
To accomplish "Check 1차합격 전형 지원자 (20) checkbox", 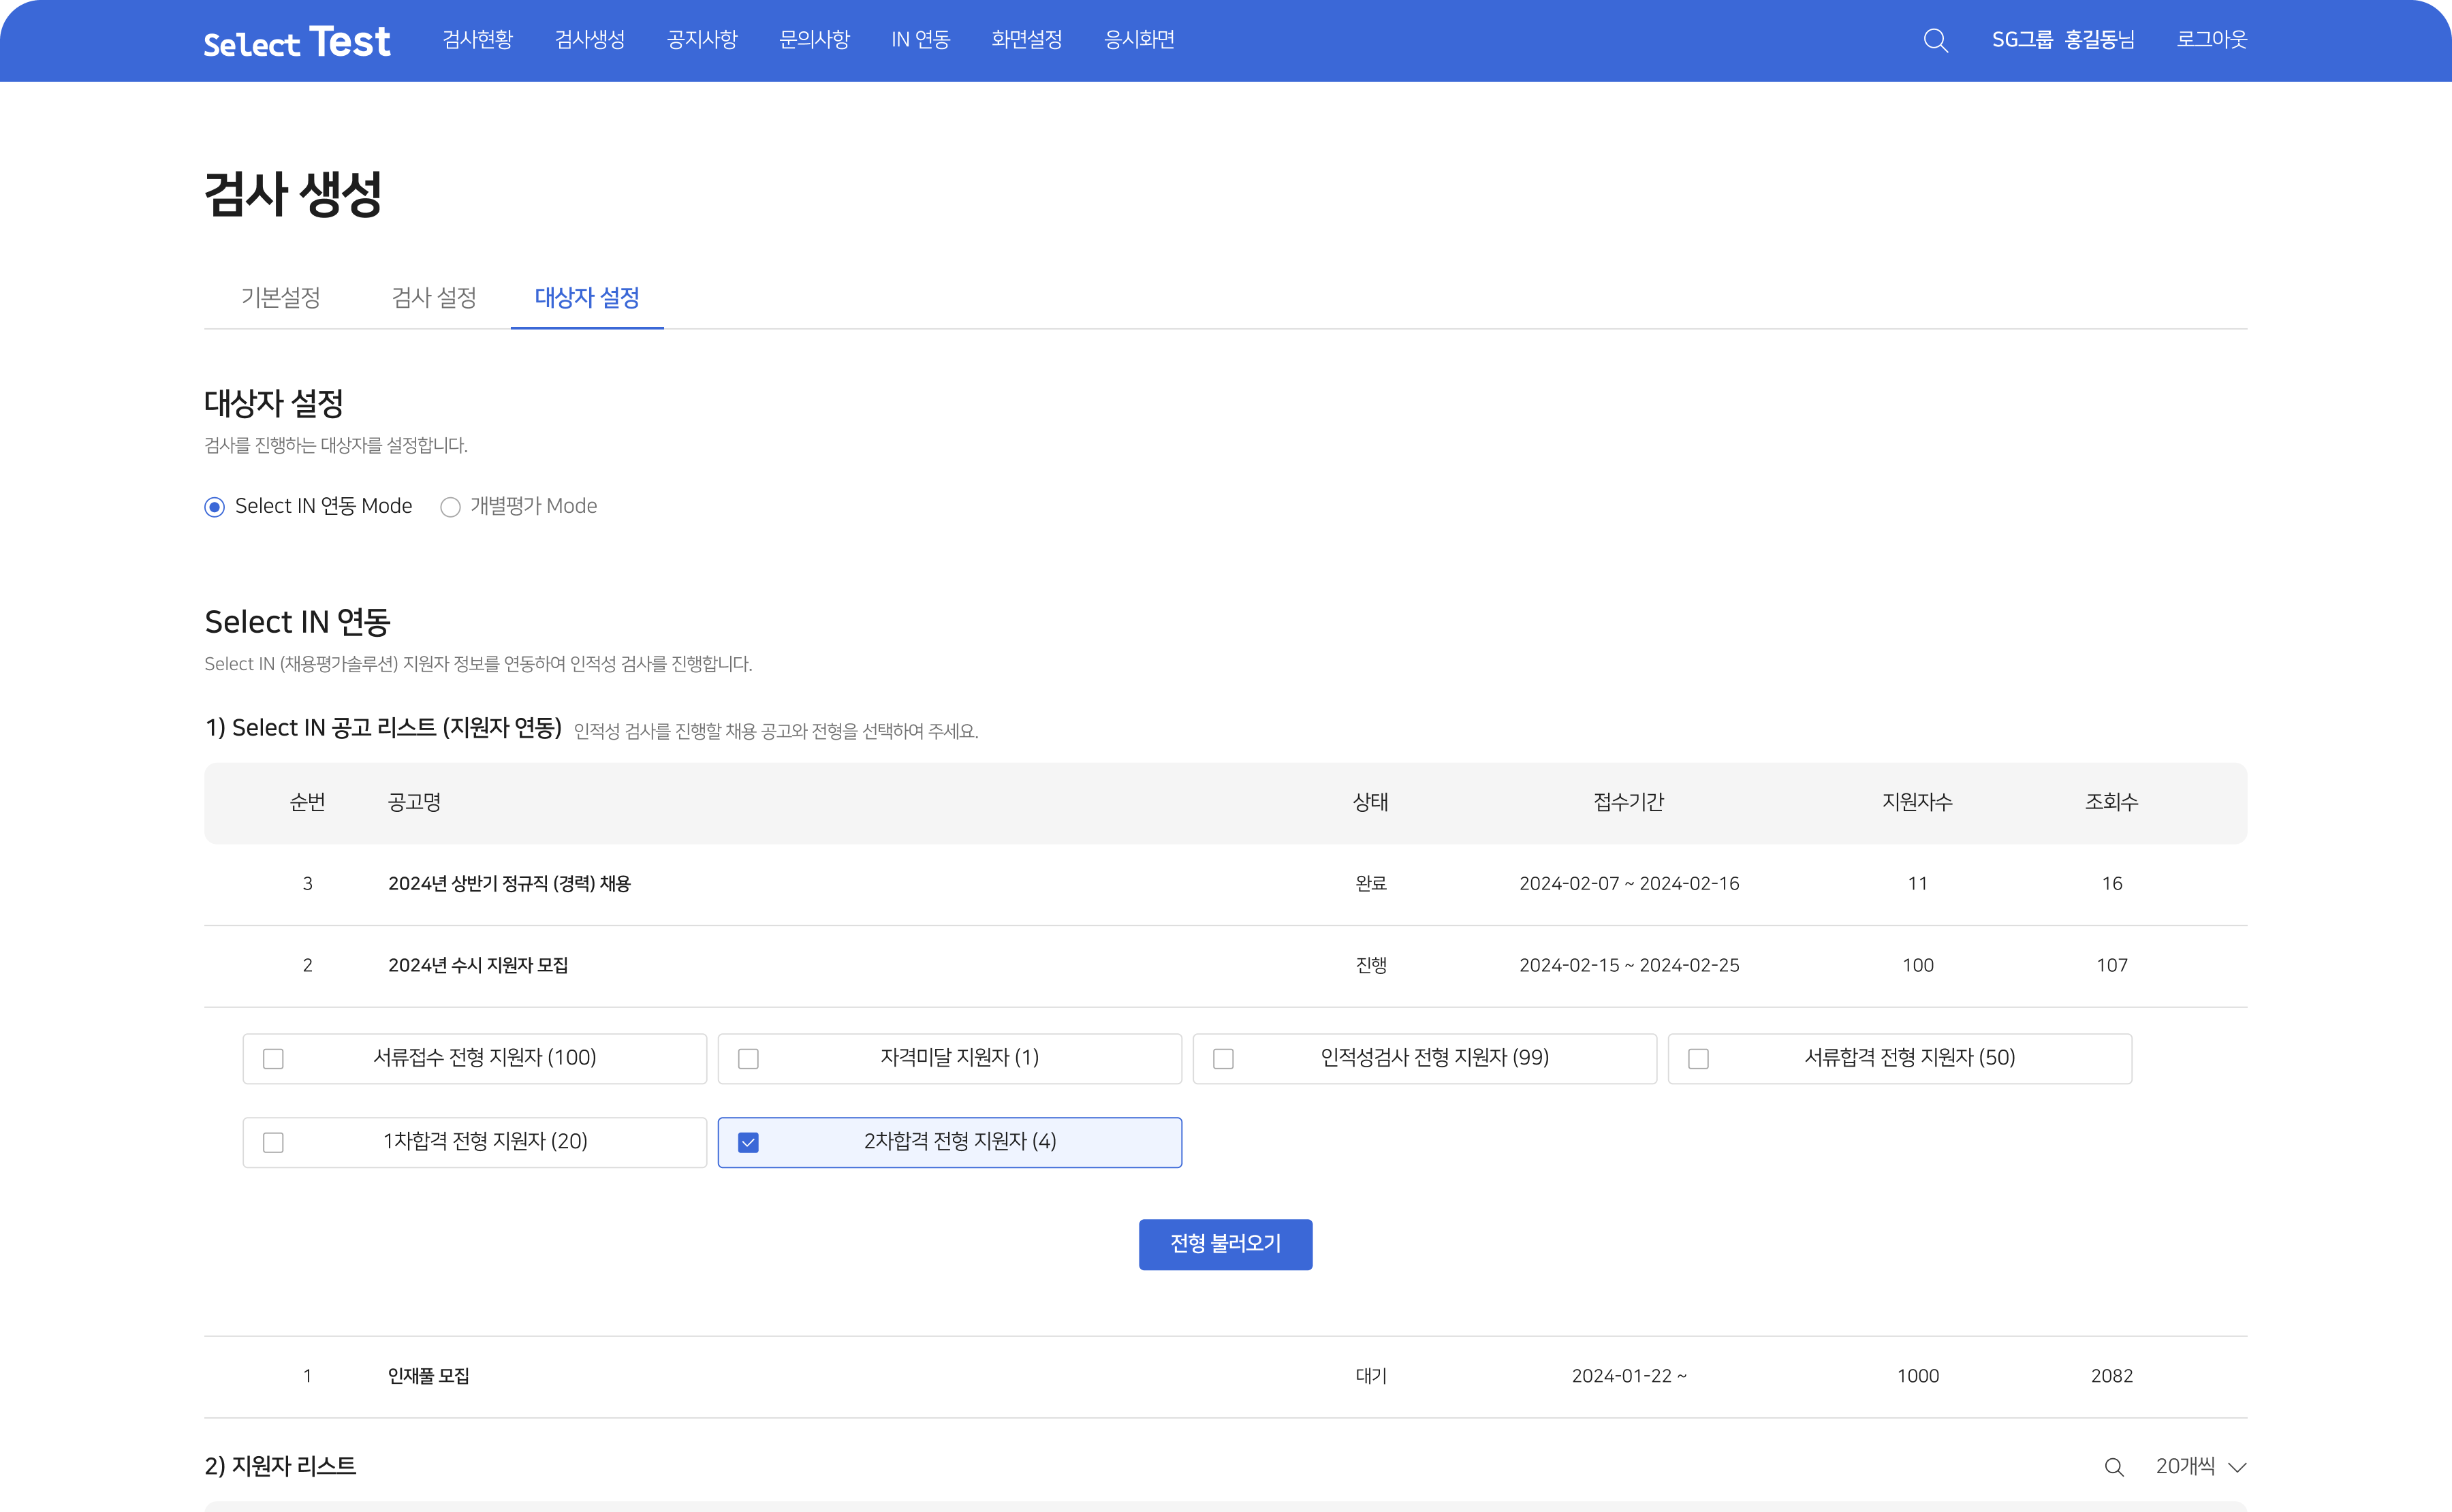I will [x=273, y=1143].
